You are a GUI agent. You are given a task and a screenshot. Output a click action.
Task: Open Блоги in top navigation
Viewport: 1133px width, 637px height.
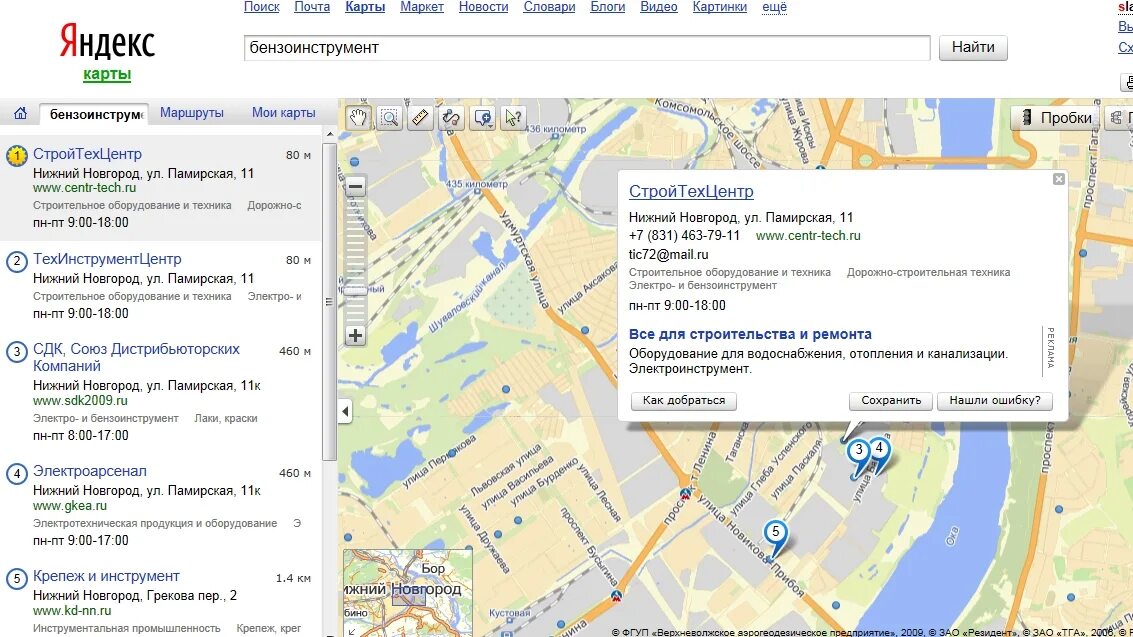pyautogui.click(x=608, y=6)
